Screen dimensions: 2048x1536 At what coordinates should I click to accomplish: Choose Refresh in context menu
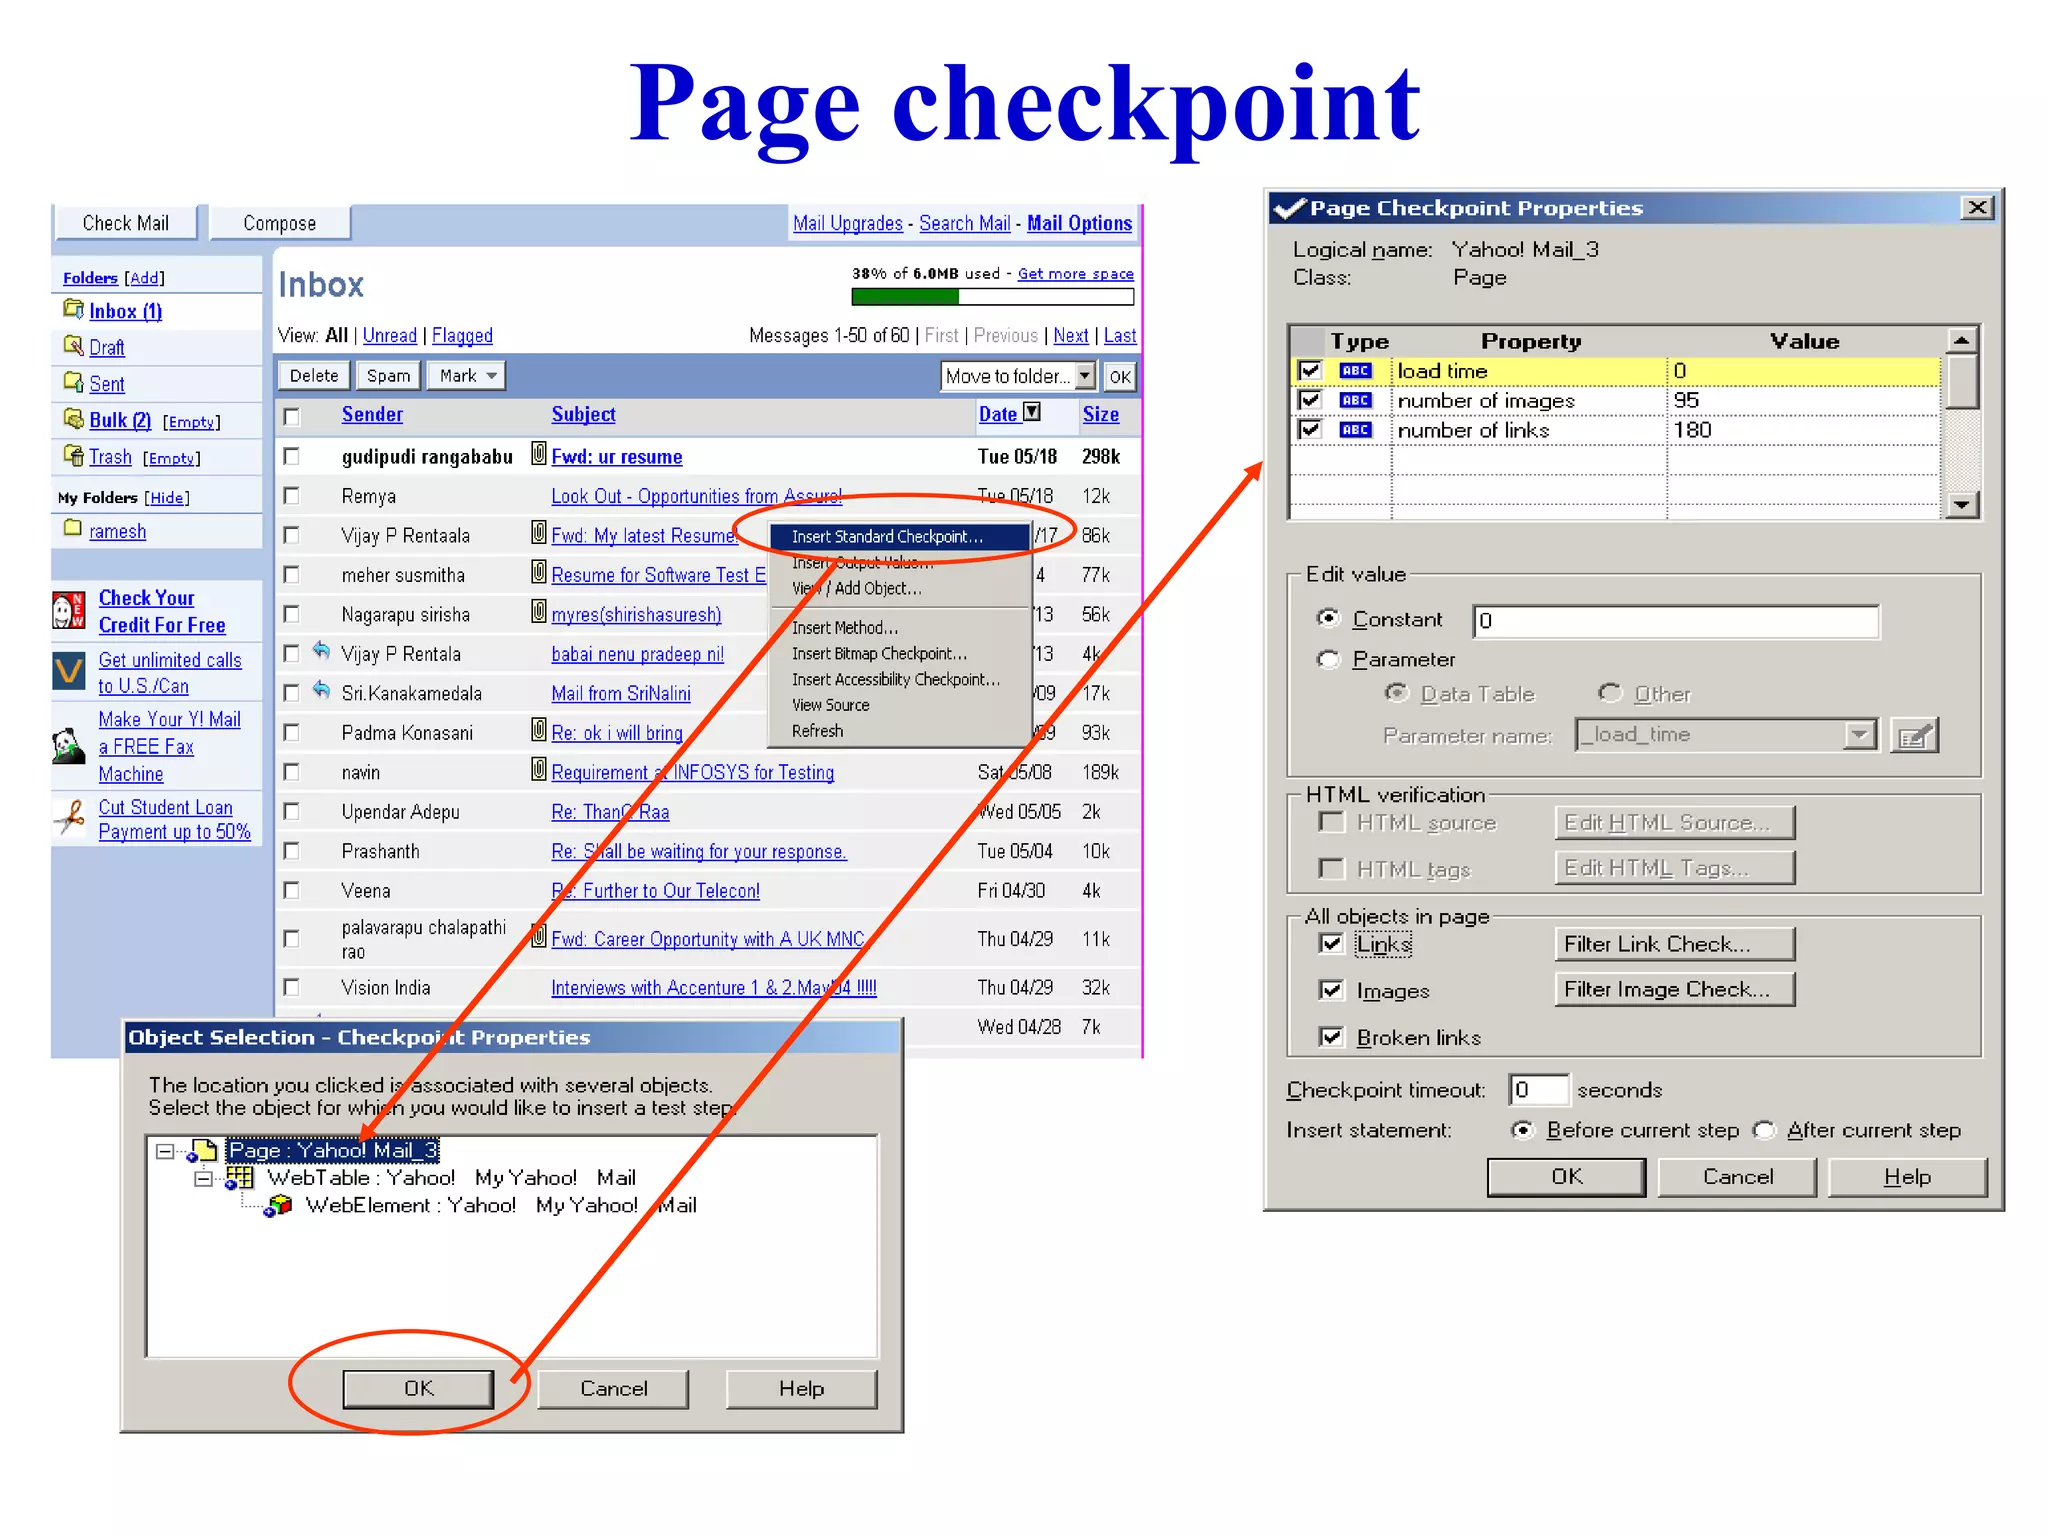click(x=900, y=732)
